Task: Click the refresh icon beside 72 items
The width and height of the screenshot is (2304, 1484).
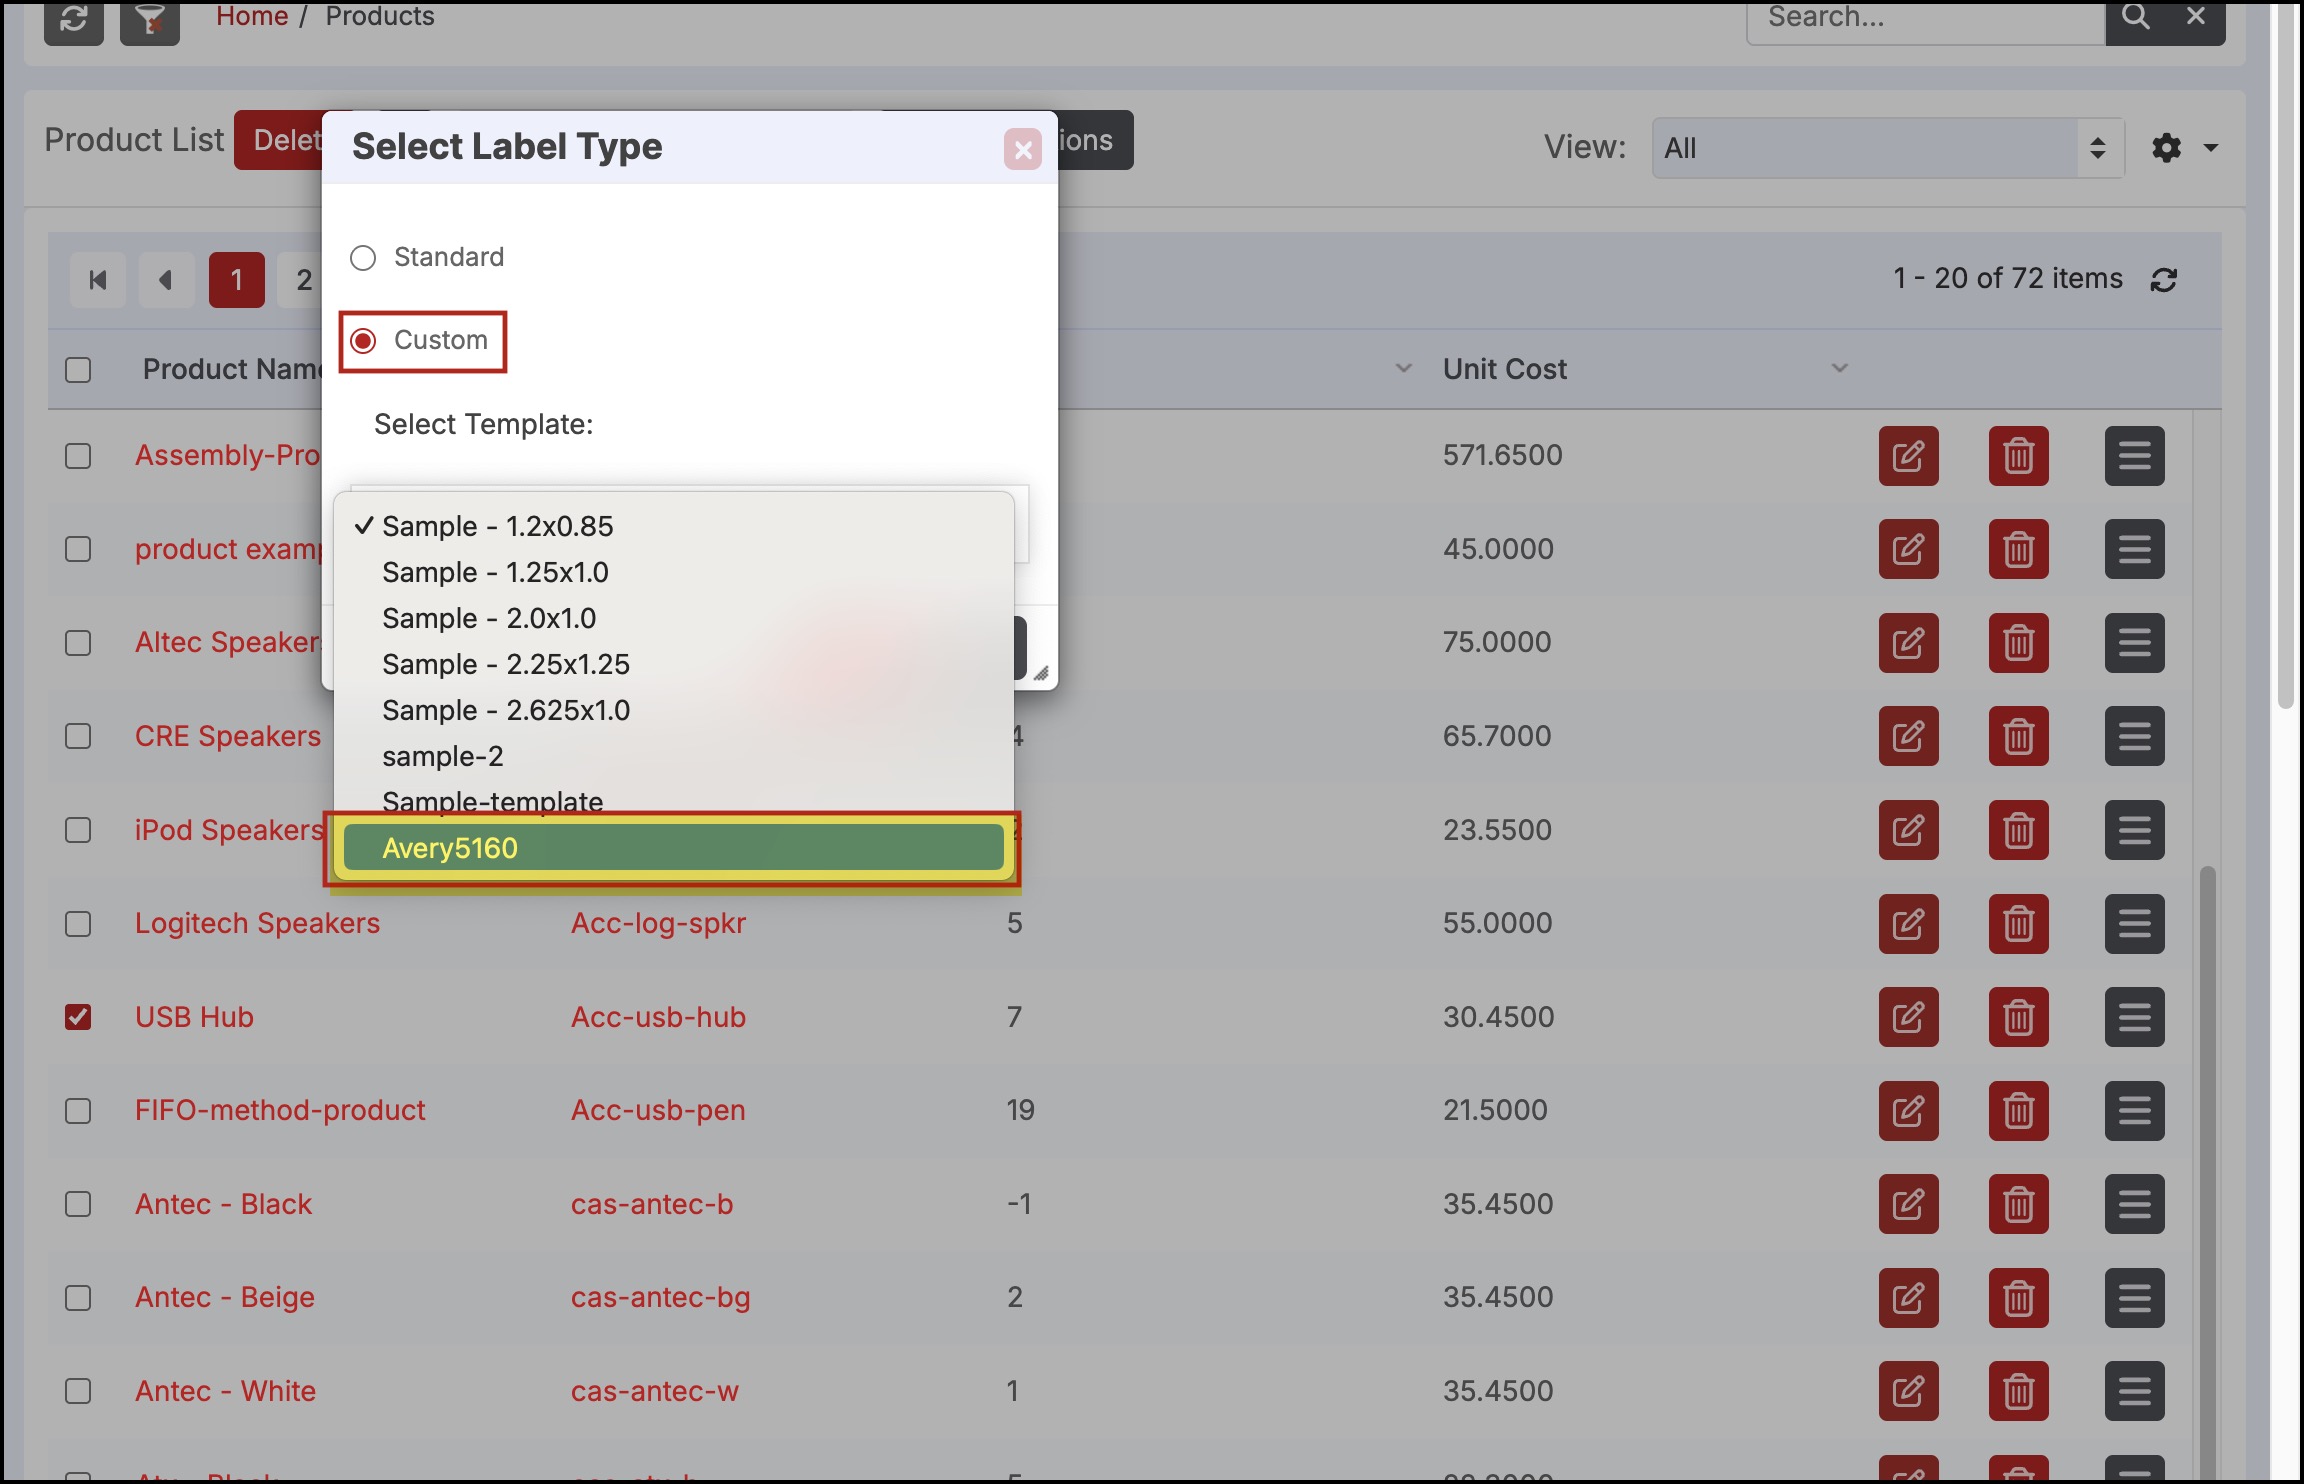Action: [2164, 280]
